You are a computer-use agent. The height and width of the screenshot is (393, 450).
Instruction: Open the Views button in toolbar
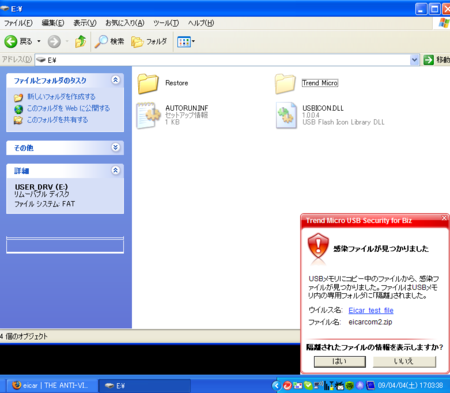tap(184, 42)
